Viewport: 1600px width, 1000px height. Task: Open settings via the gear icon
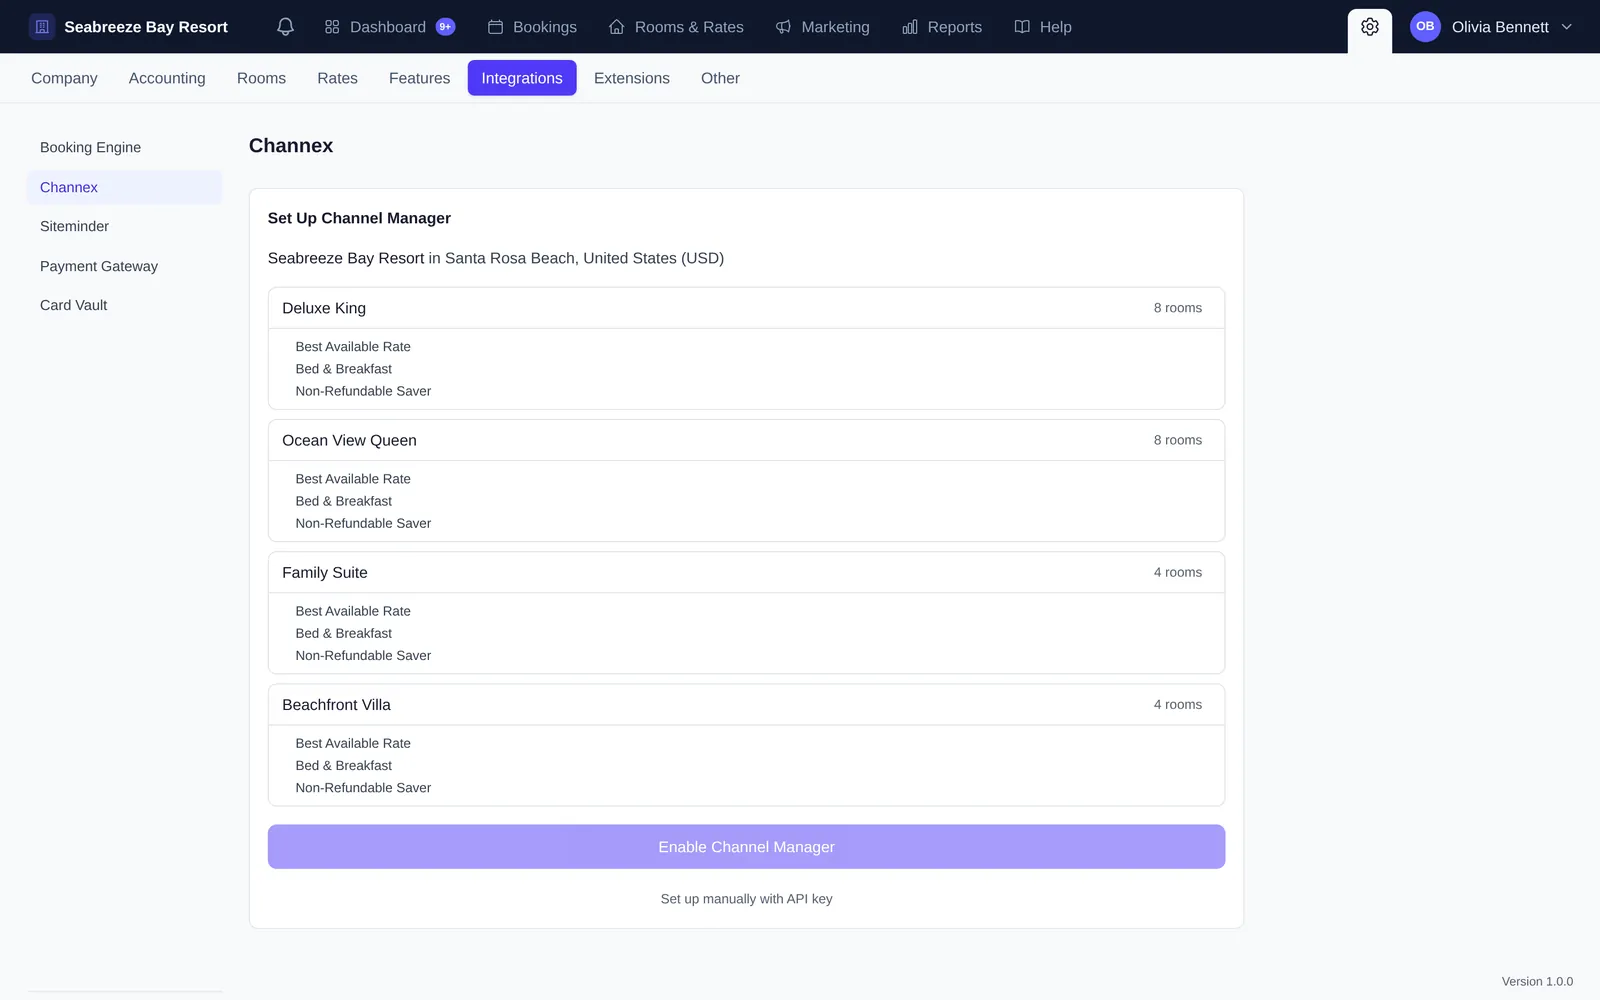1369,27
